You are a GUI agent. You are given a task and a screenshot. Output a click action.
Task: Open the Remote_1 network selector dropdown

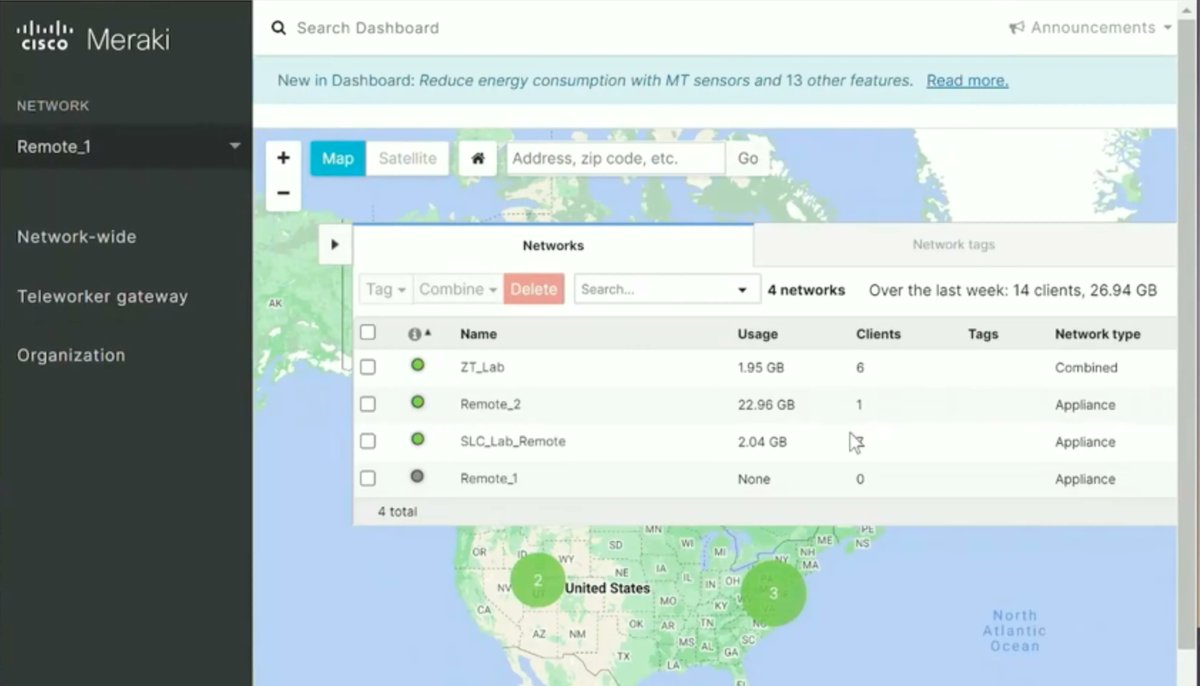[x=126, y=146]
